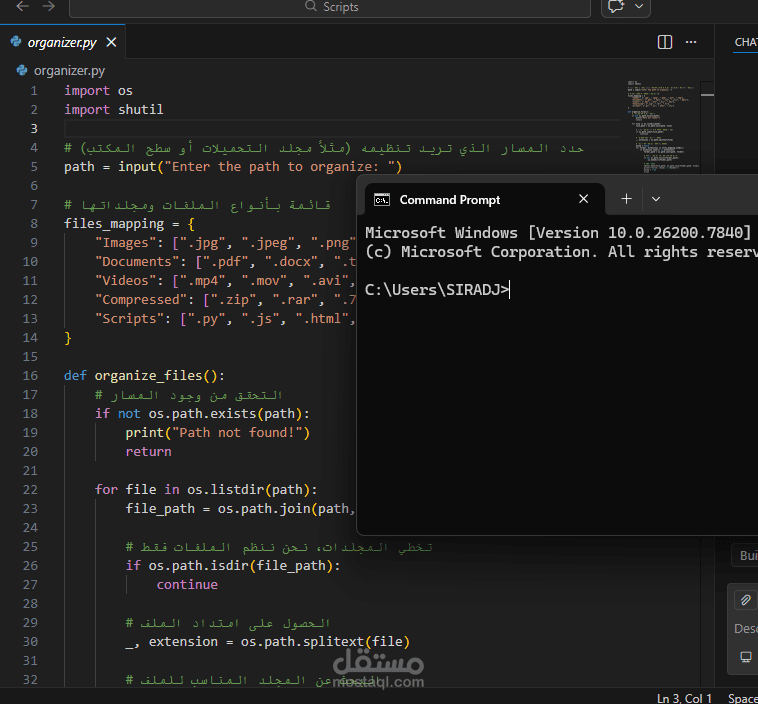Click the monitor icon in chat input

745,657
